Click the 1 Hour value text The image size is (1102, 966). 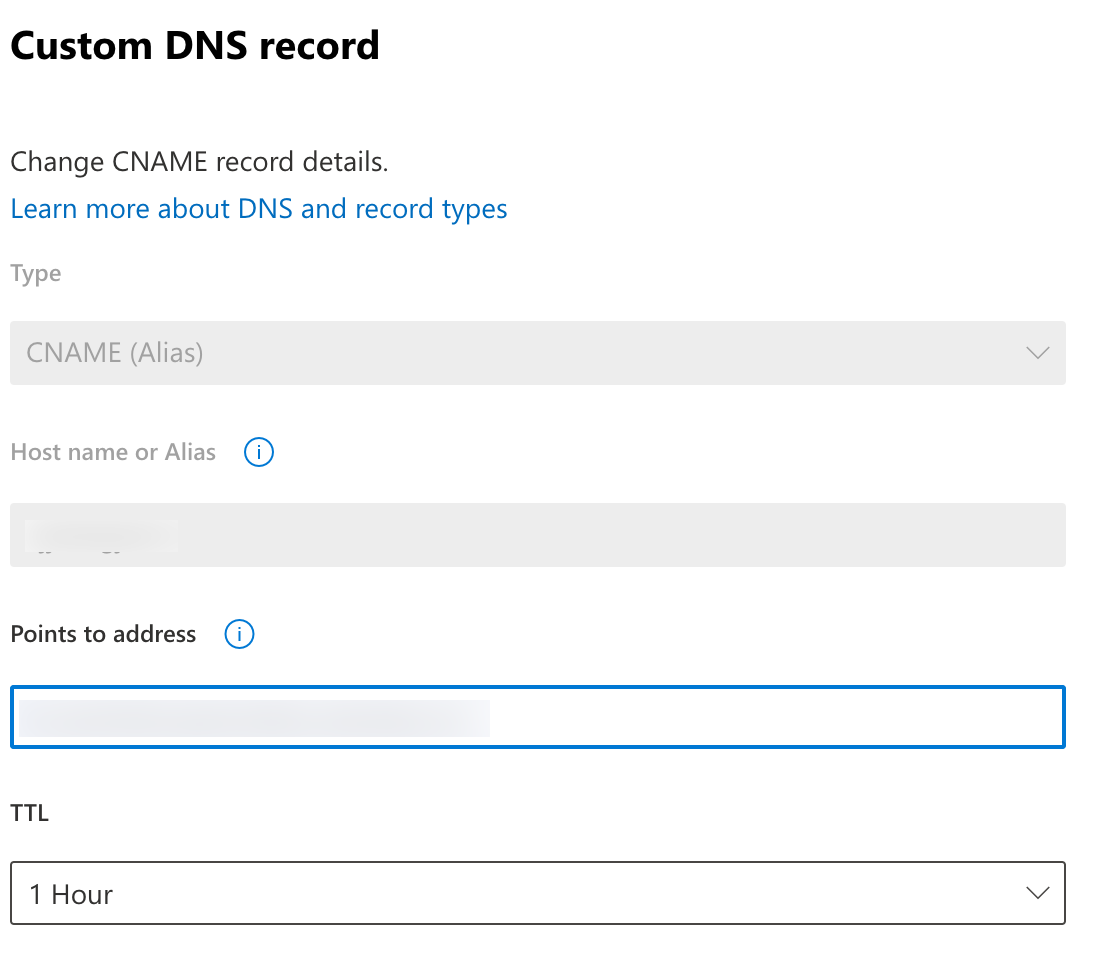pyautogui.click(x=71, y=894)
